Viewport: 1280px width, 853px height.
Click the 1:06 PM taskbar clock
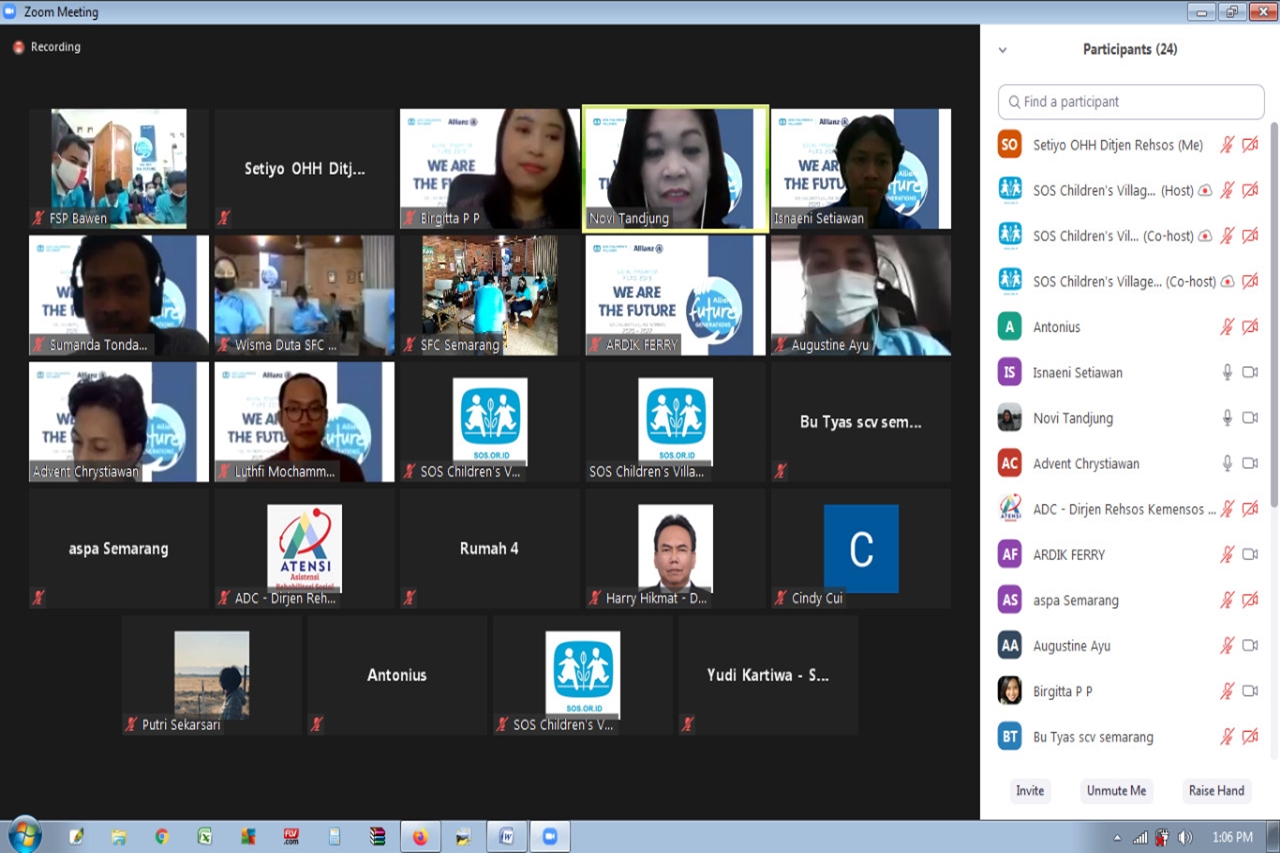pos(1231,837)
